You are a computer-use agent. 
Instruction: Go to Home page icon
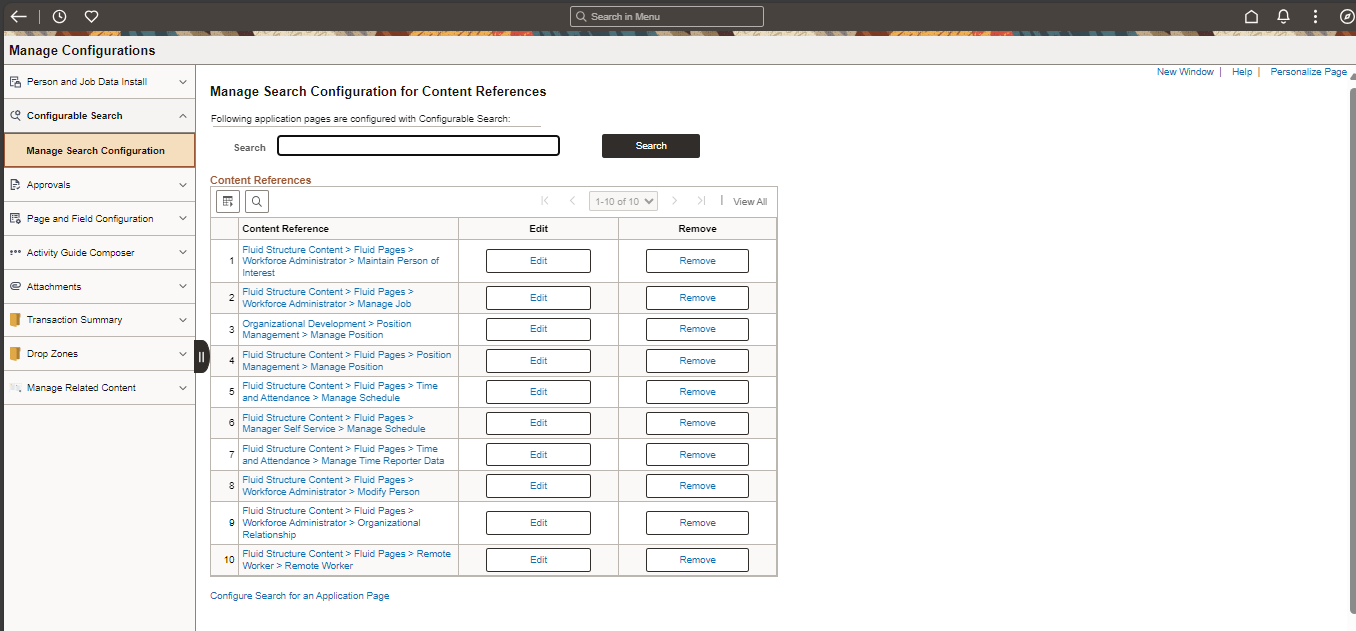(1251, 16)
